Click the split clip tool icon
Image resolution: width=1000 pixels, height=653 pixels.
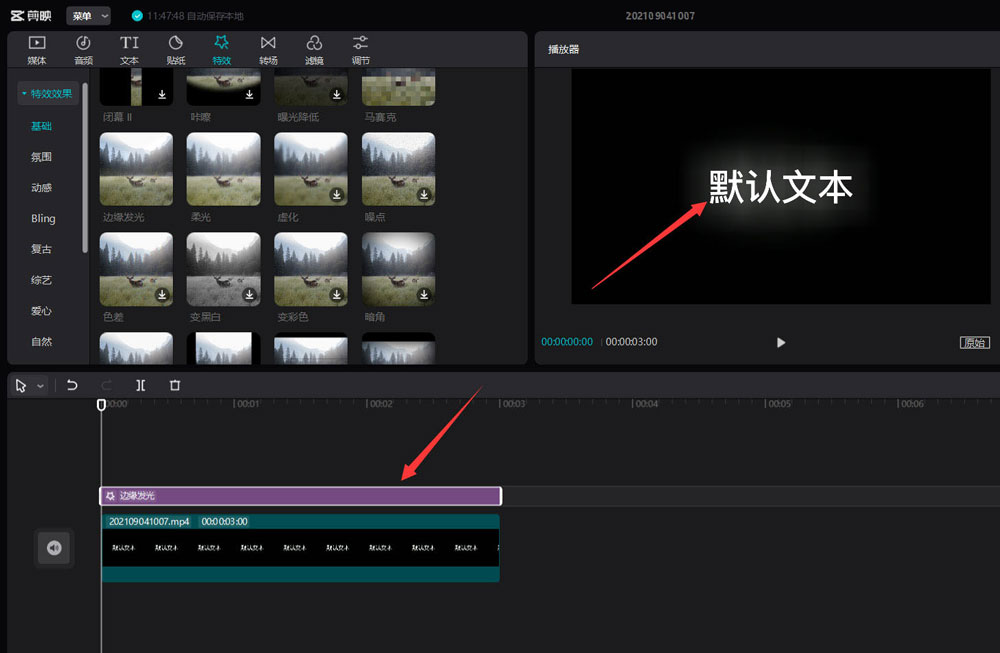click(x=141, y=385)
